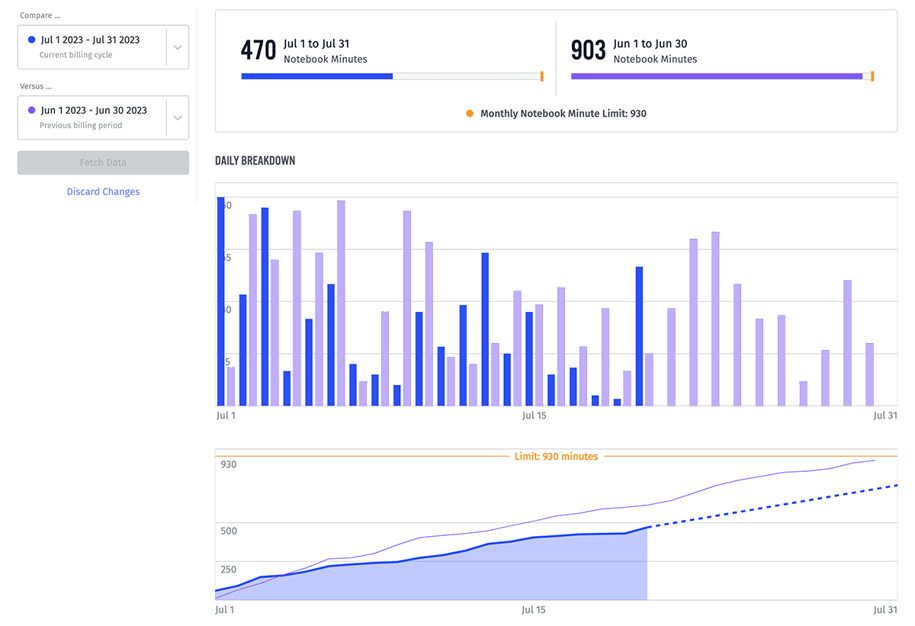Click the purple dot in the Versus selector

pos(33,112)
